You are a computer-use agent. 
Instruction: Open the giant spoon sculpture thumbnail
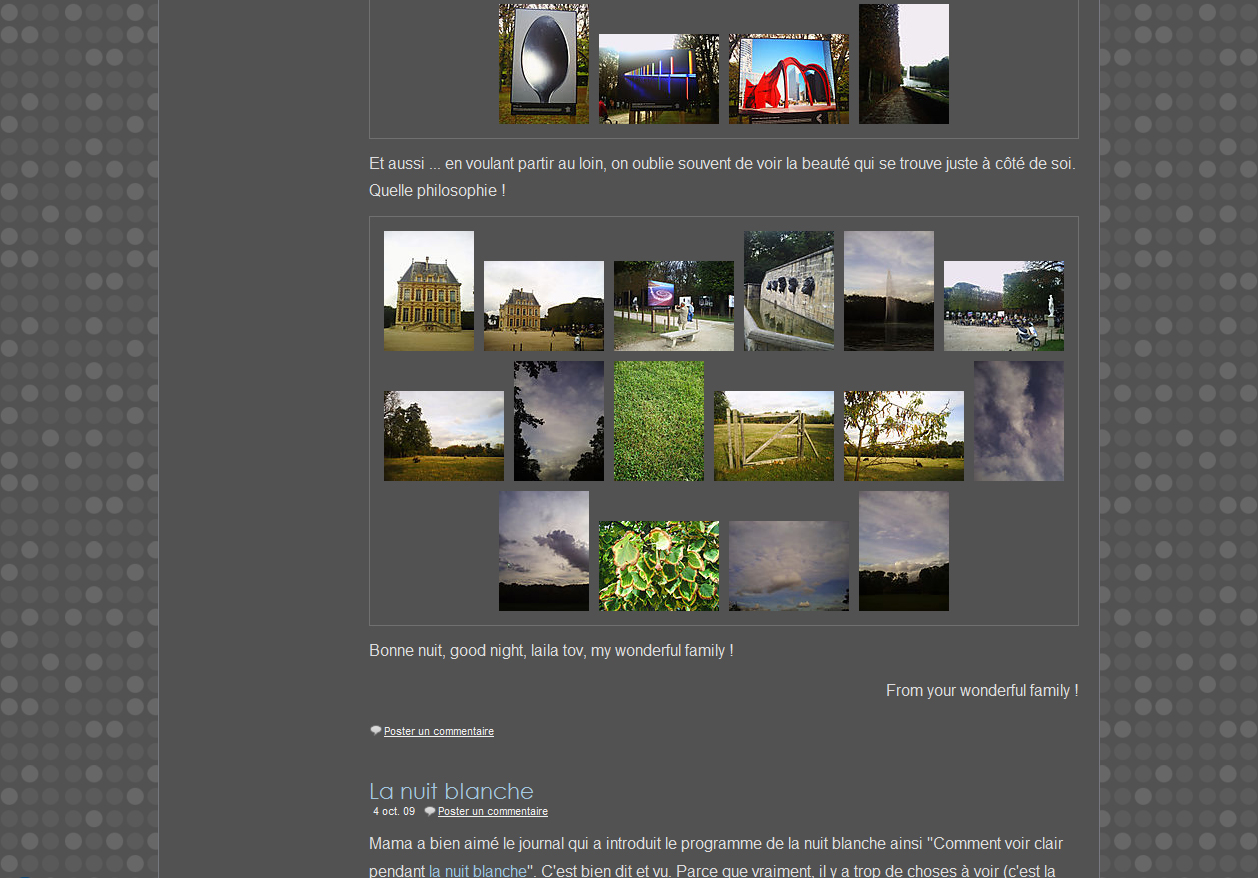pos(543,64)
